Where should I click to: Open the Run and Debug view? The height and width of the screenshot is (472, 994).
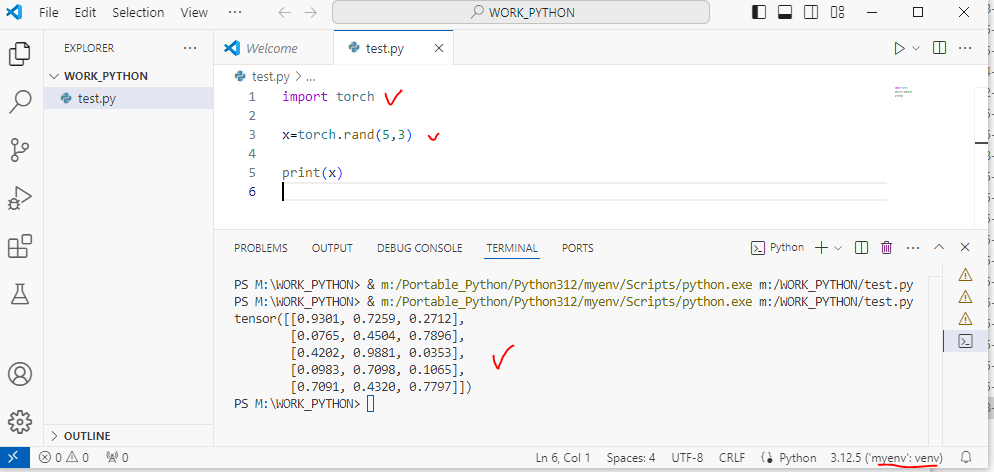20,198
